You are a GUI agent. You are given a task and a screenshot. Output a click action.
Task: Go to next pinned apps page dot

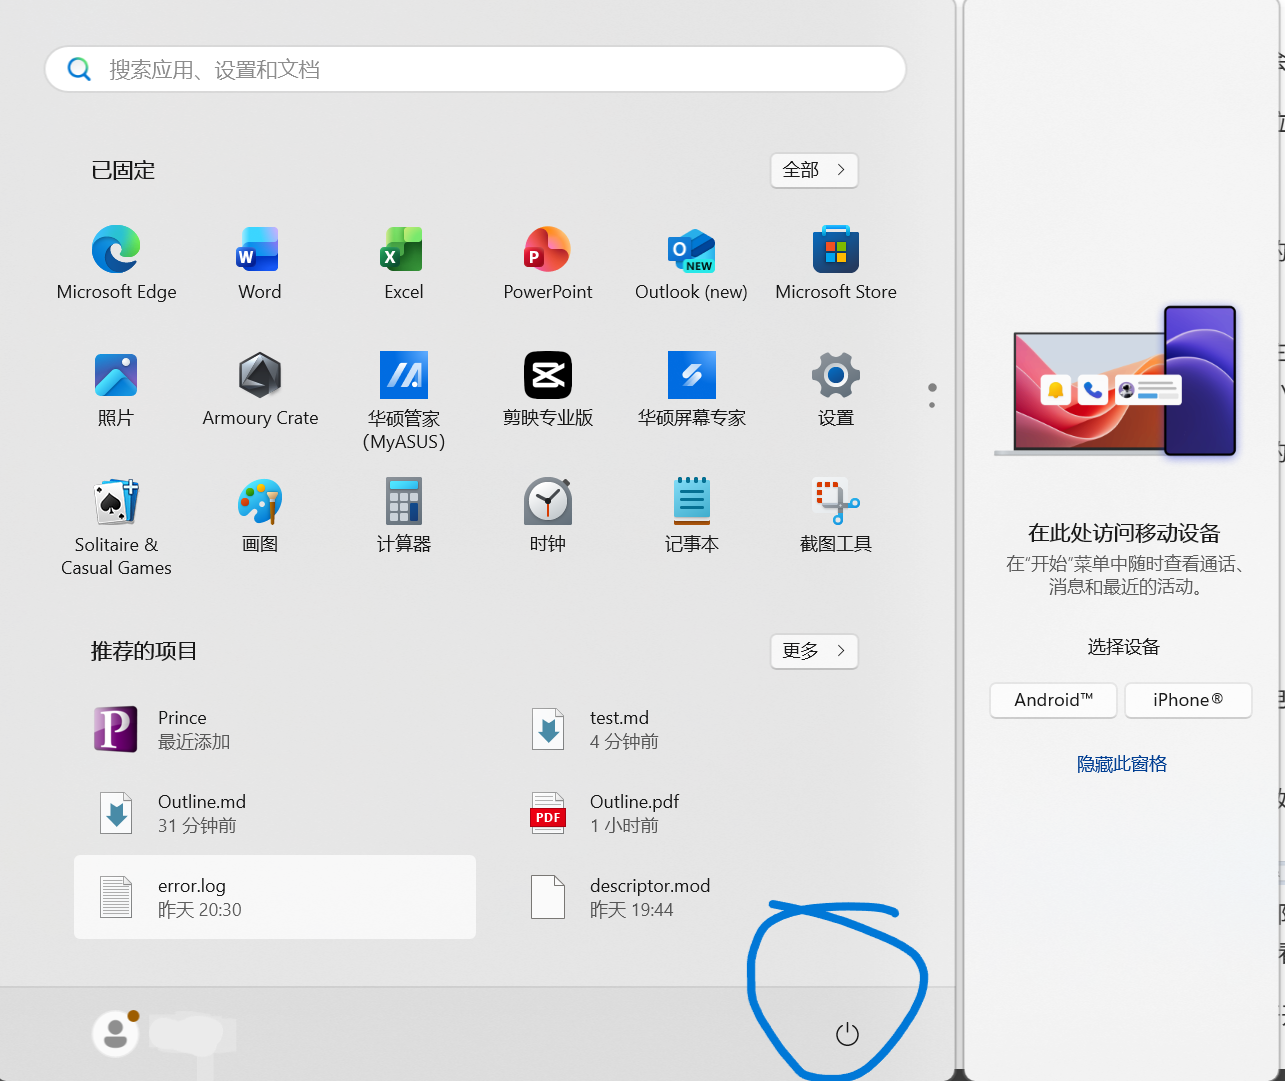[x=932, y=405]
